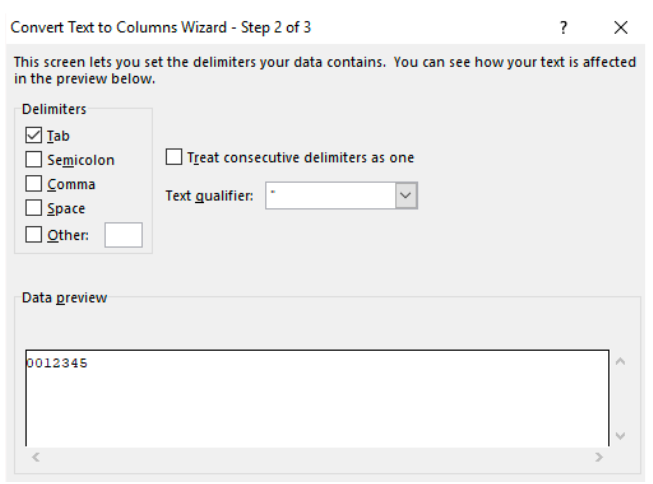Click the Text qualifier label

point(209,196)
